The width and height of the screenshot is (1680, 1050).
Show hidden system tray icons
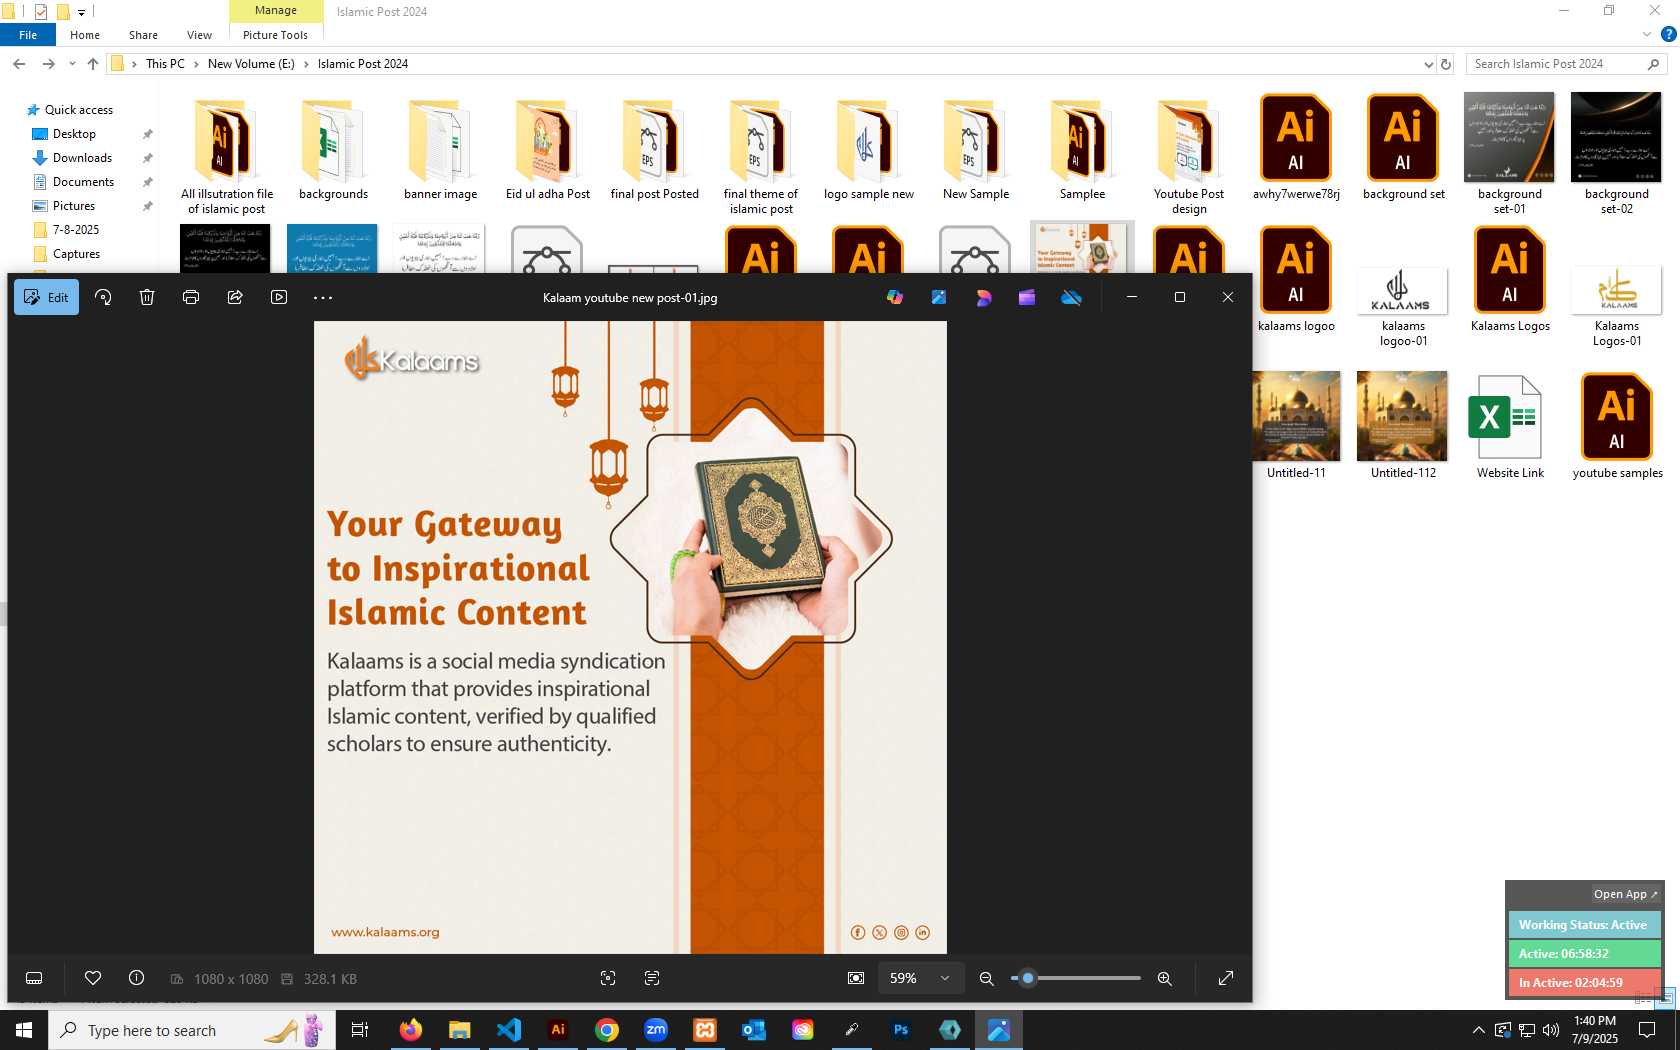click(1478, 1030)
